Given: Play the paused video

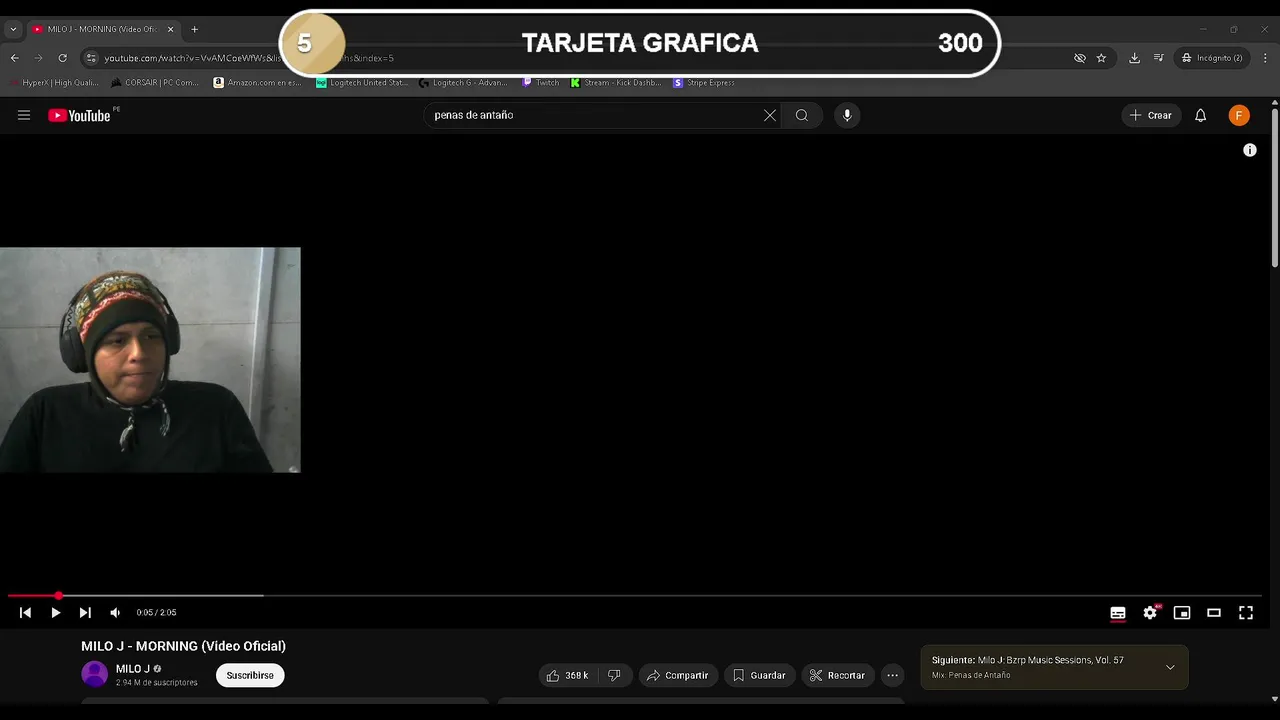Looking at the screenshot, I should coord(55,613).
